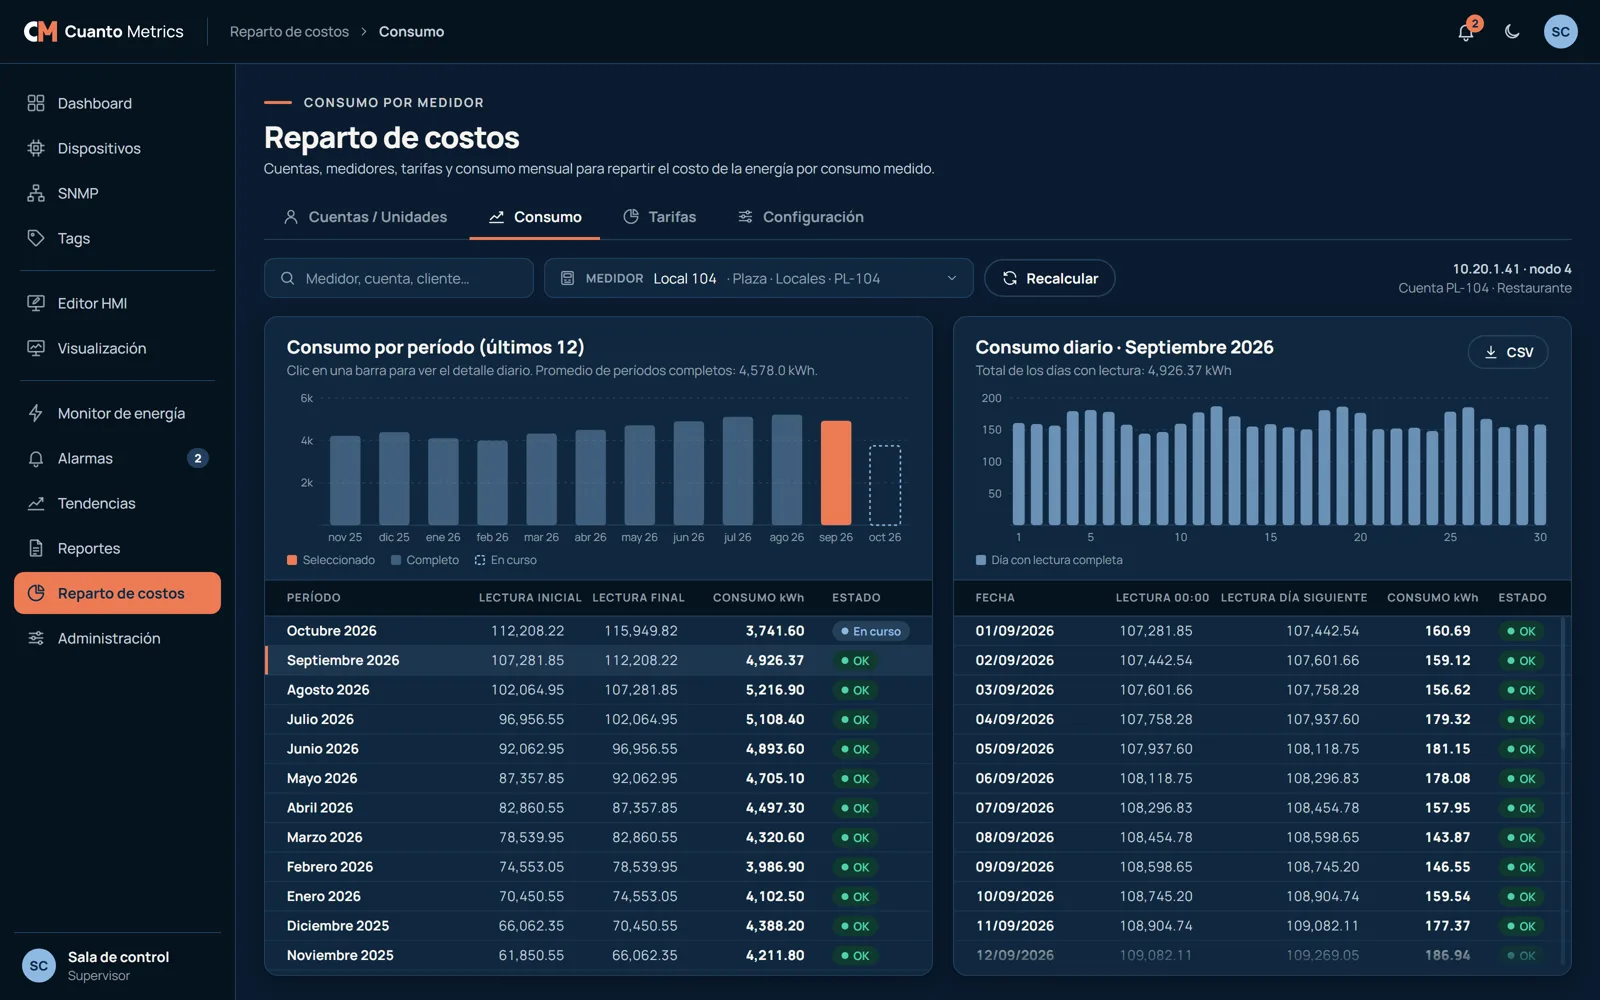Open Tags in the sidebar

point(117,238)
